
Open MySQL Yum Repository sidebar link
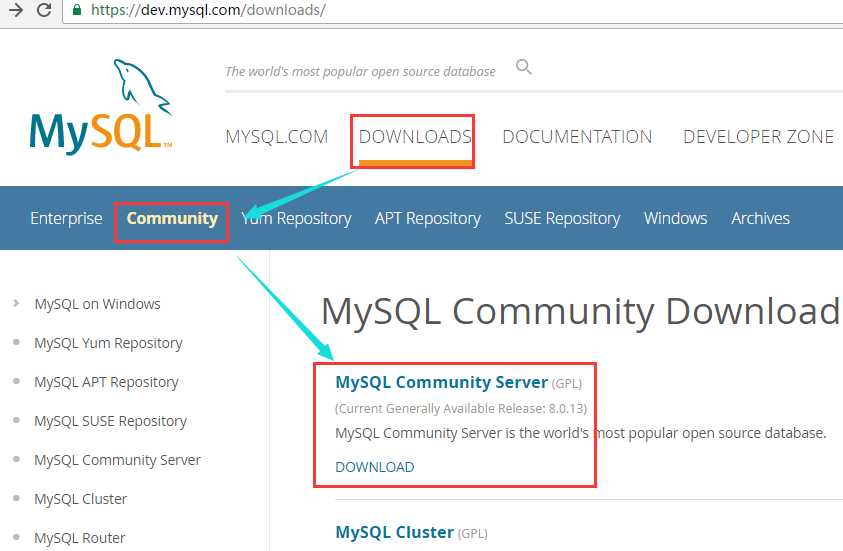[x=109, y=343]
